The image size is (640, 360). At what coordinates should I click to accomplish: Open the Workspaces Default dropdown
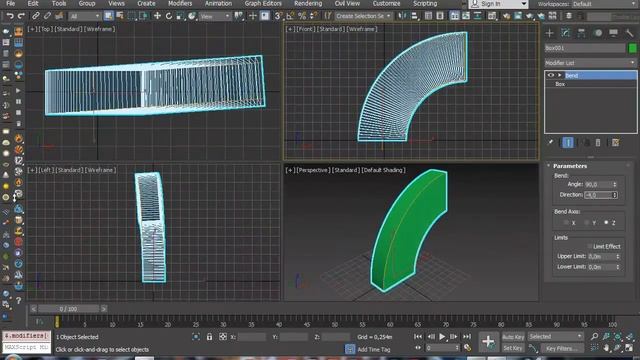coord(605,4)
